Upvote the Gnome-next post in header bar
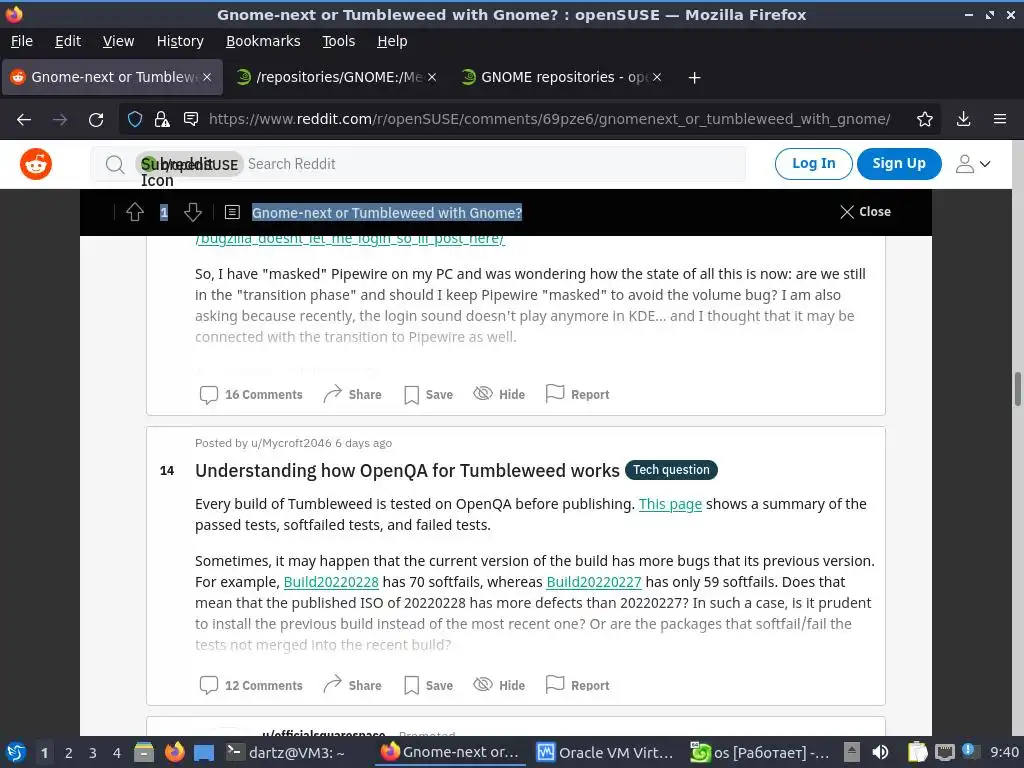 click(x=135, y=212)
